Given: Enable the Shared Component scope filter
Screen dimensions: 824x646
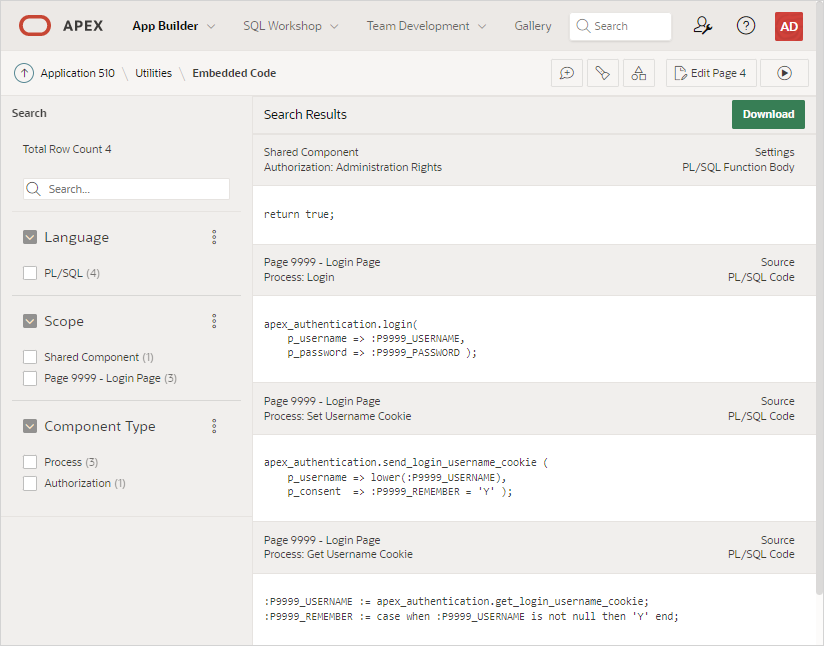Looking at the screenshot, I should pyautogui.click(x=30, y=357).
